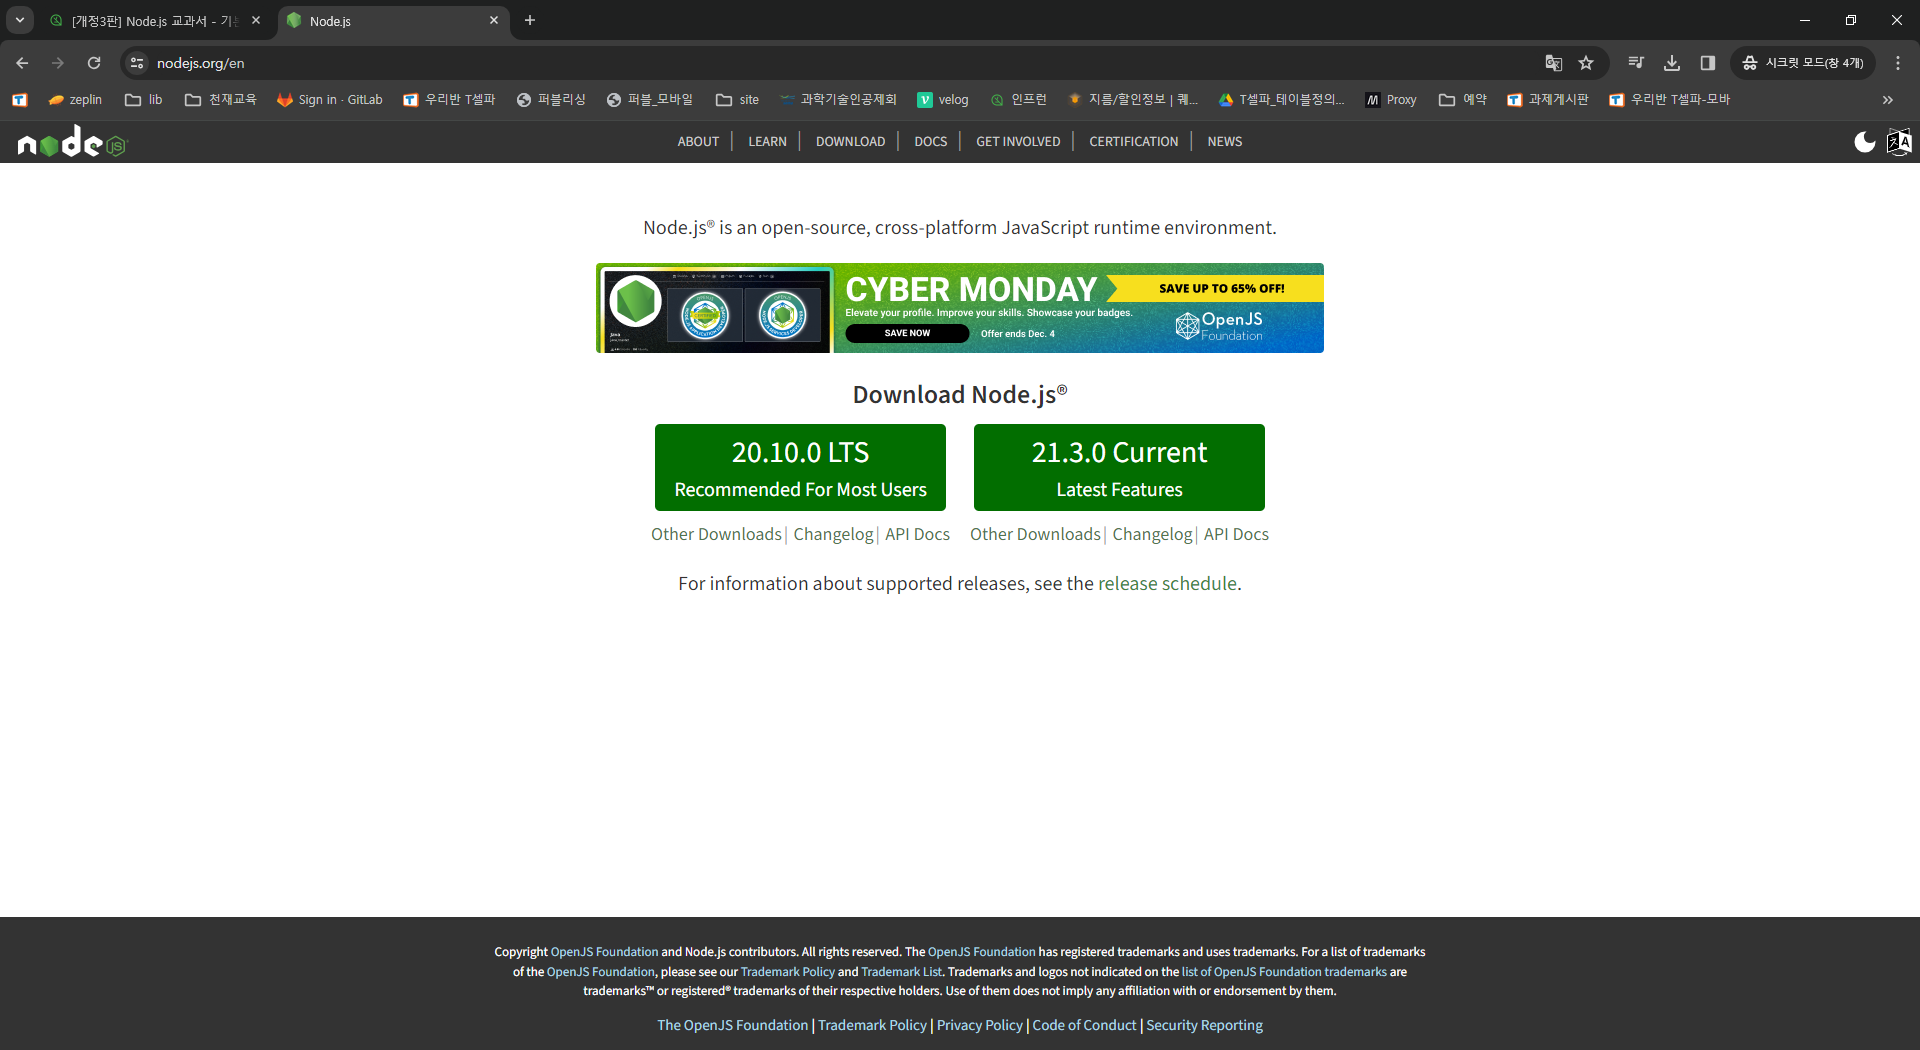Click the Google Translate icon in address bar
This screenshot has width=1920, height=1050.
tap(1553, 63)
